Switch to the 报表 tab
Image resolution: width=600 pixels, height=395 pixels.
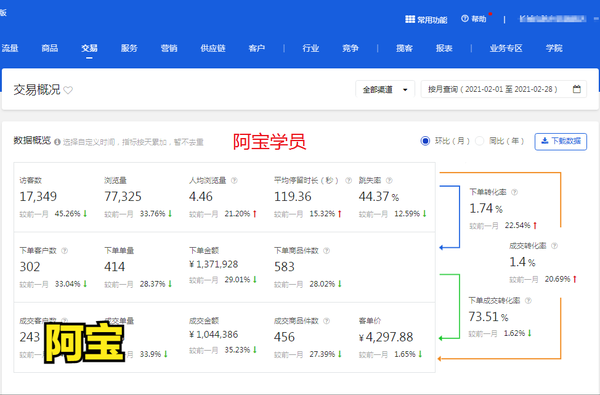[x=444, y=48]
